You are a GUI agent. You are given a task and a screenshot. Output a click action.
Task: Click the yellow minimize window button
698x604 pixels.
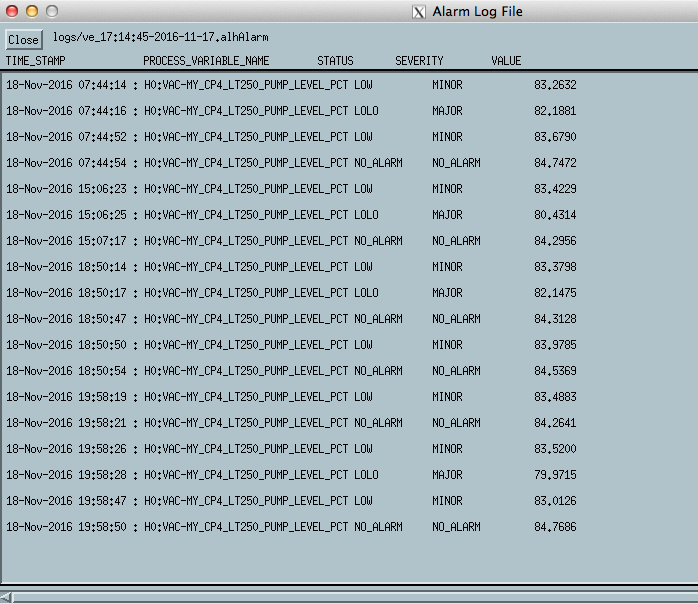coord(32,11)
